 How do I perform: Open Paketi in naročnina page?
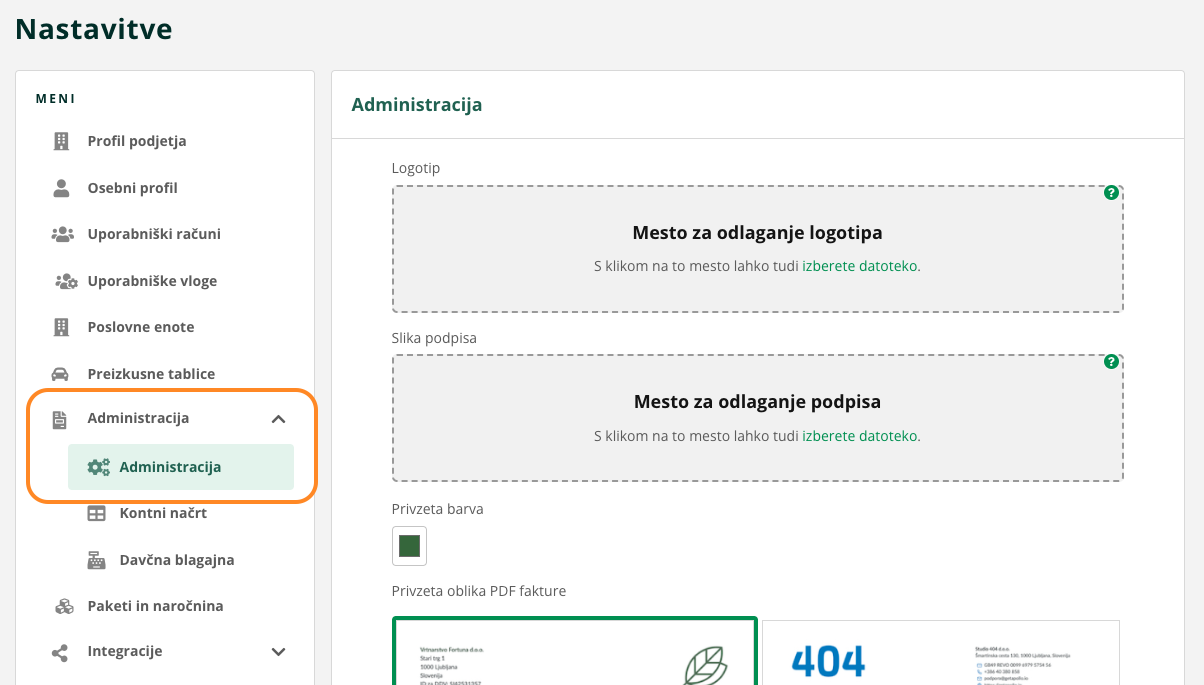coord(155,606)
